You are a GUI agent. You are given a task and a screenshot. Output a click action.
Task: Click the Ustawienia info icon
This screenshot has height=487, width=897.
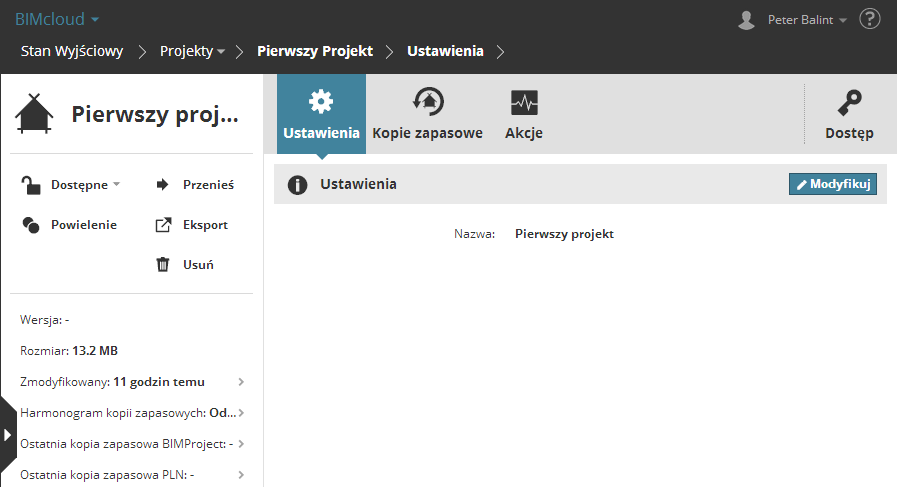pyautogui.click(x=297, y=185)
